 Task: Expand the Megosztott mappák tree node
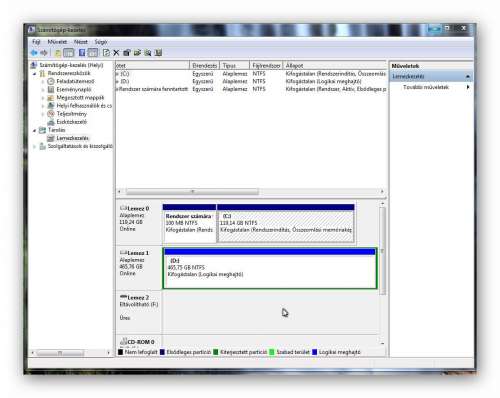(x=43, y=98)
